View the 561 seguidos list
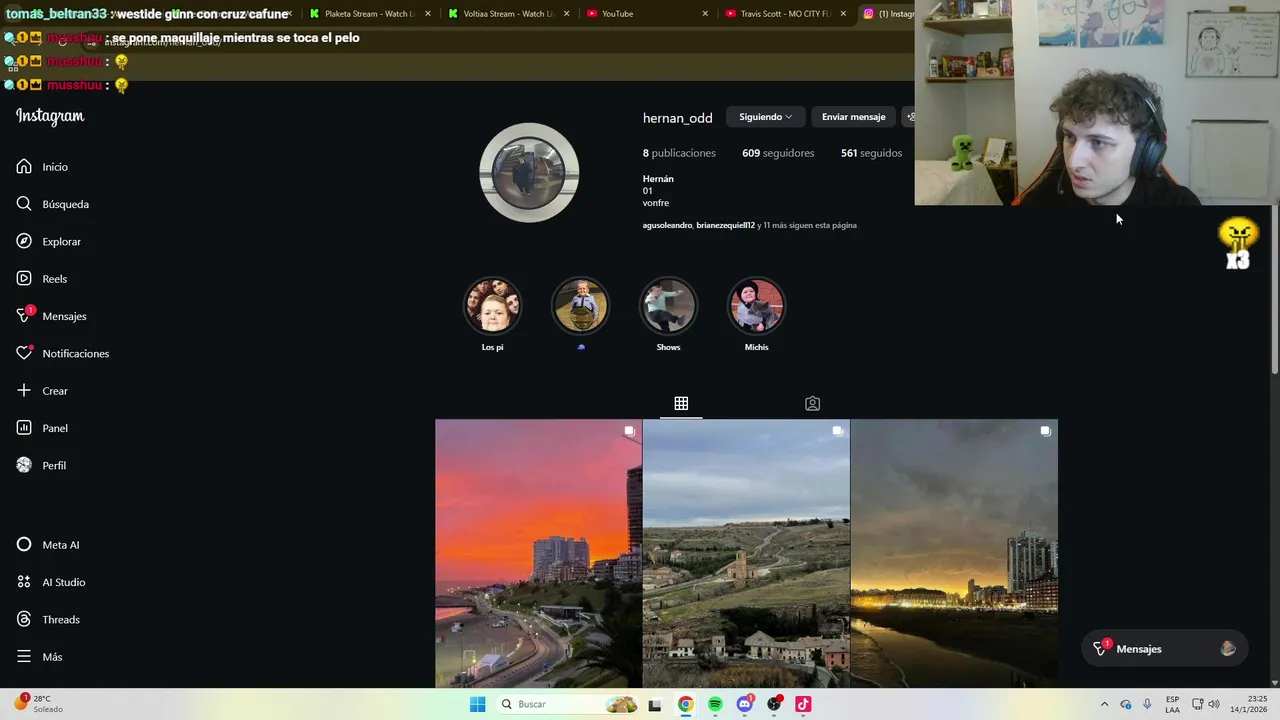The width and height of the screenshot is (1280, 720). coord(871,153)
